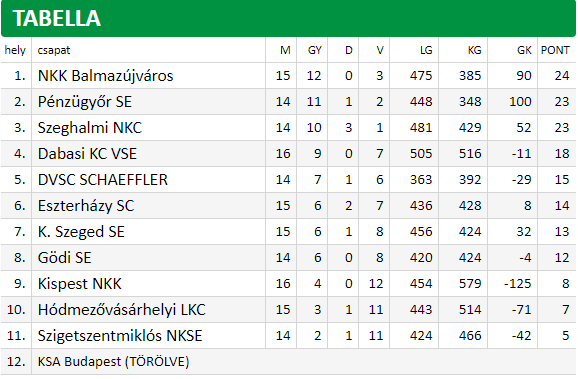The height and width of the screenshot is (379, 578).
Task: Click on Szeghalmi NKC in the table
Action: pyautogui.click(x=90, y=128)
